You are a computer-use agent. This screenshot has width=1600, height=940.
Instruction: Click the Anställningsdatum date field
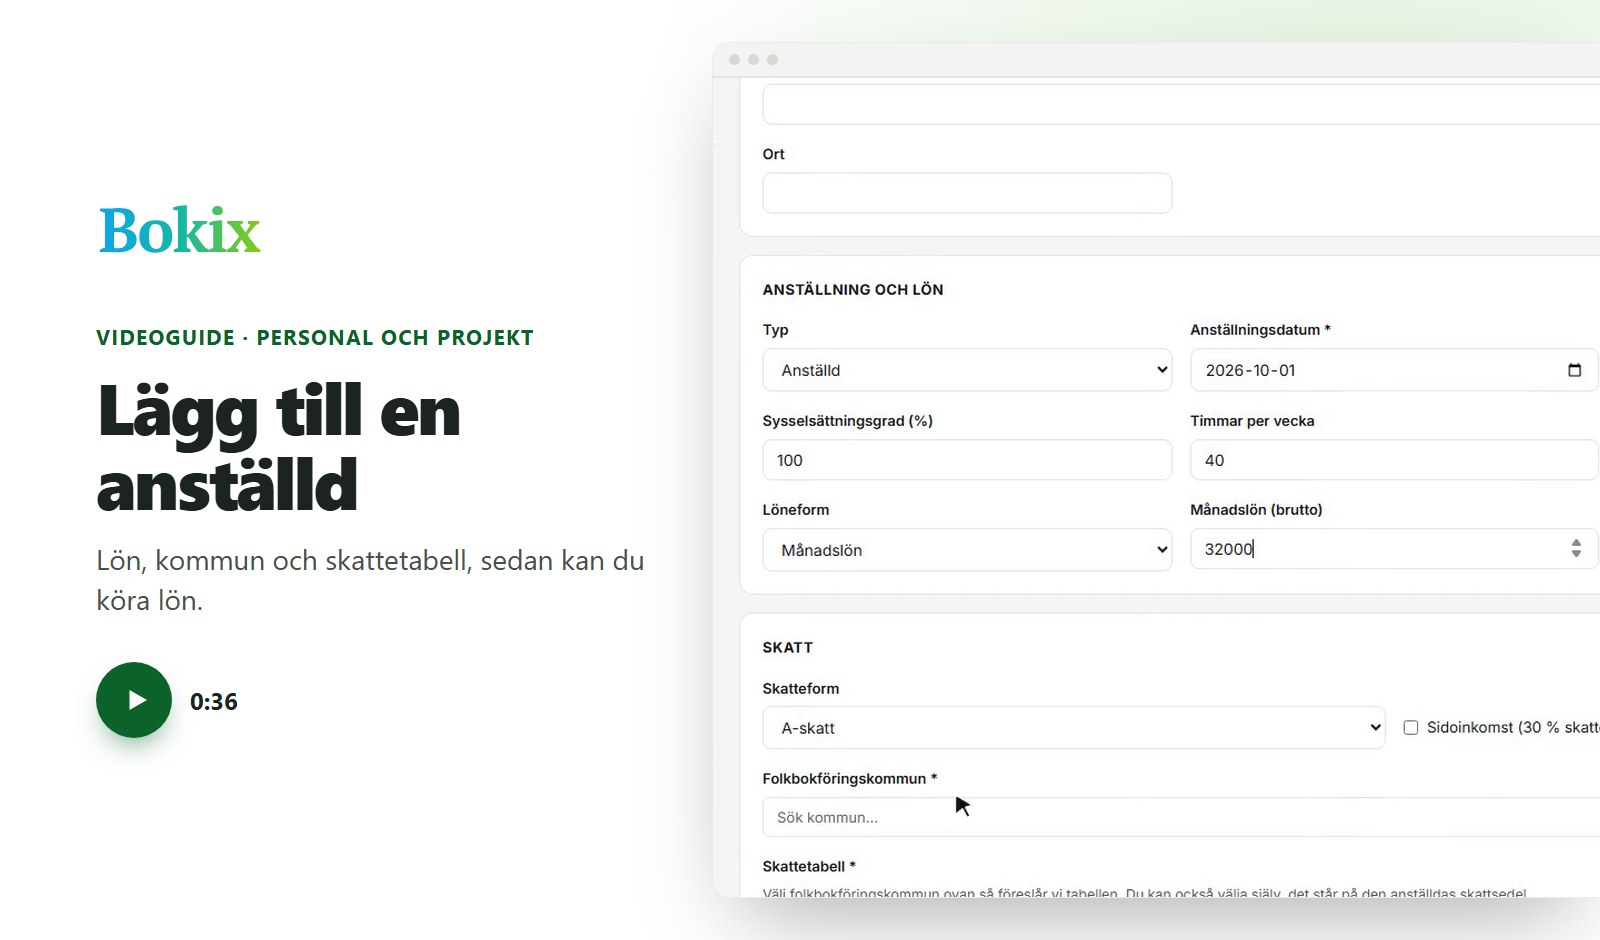pos(1394,370)
